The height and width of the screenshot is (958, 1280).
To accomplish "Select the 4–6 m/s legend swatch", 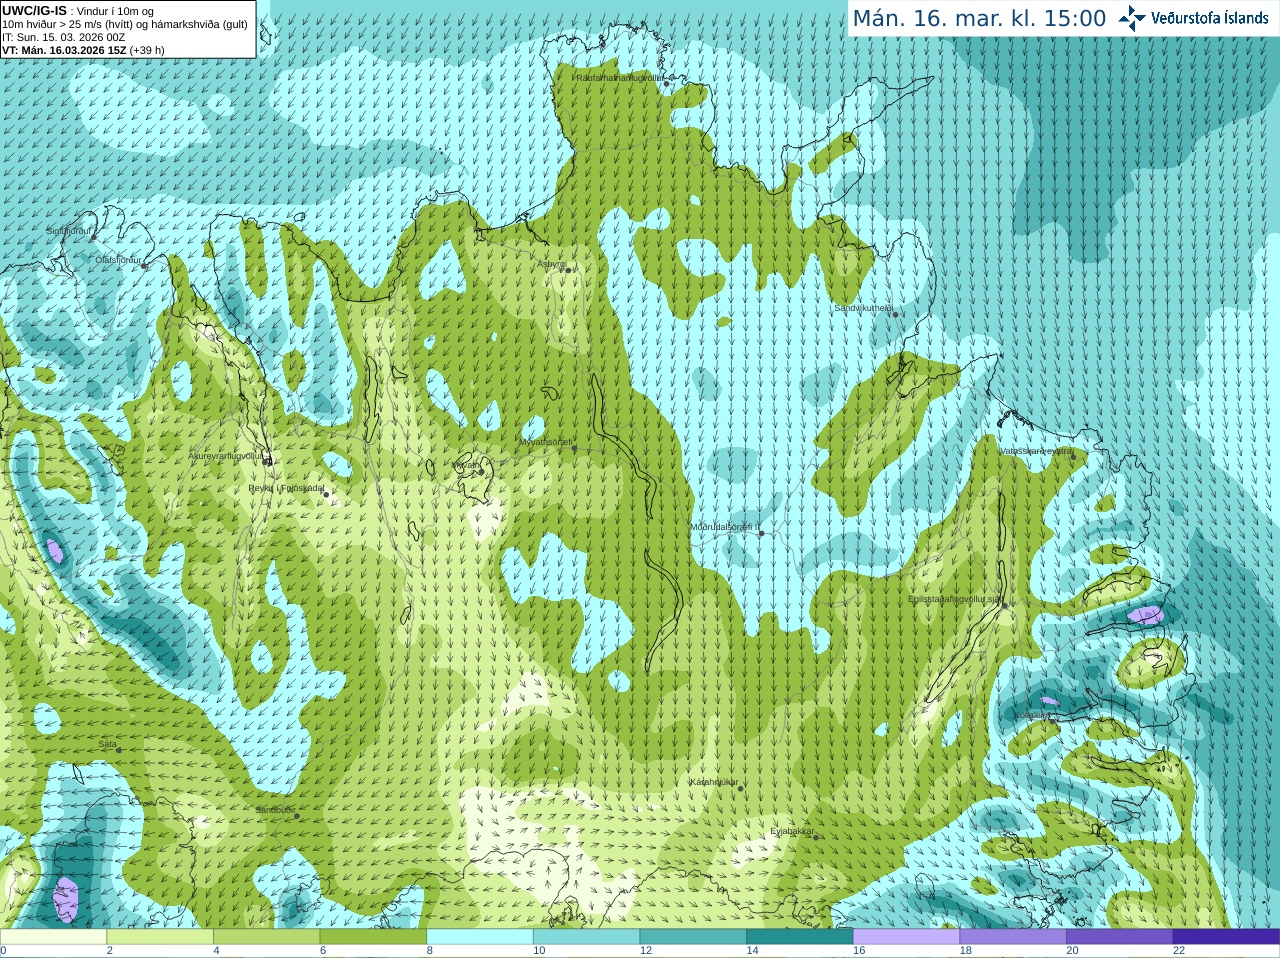I will click(266, 937).
